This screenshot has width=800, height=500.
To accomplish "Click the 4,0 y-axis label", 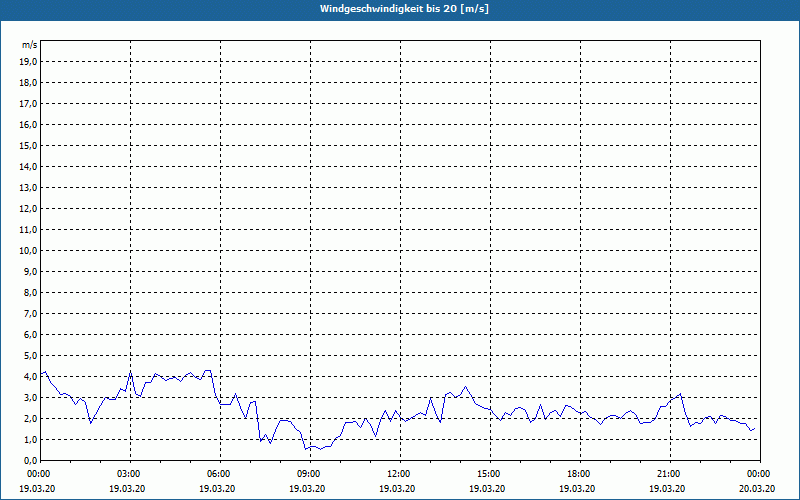I will coord(30,377).
